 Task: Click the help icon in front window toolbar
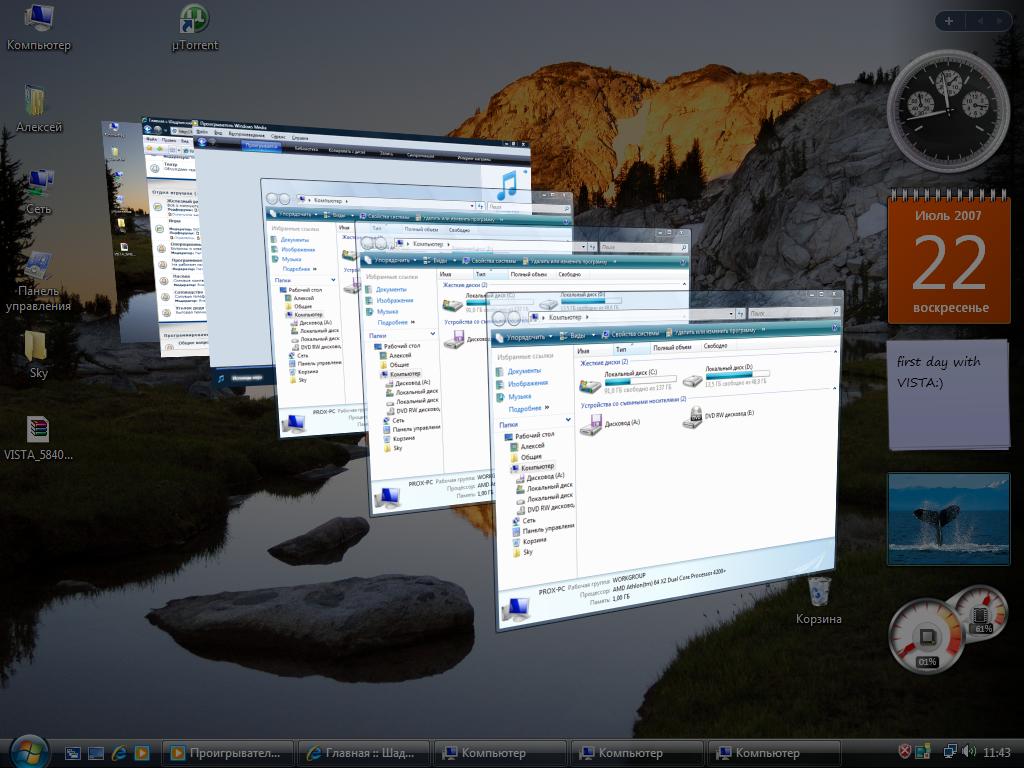tap(835, 327)
